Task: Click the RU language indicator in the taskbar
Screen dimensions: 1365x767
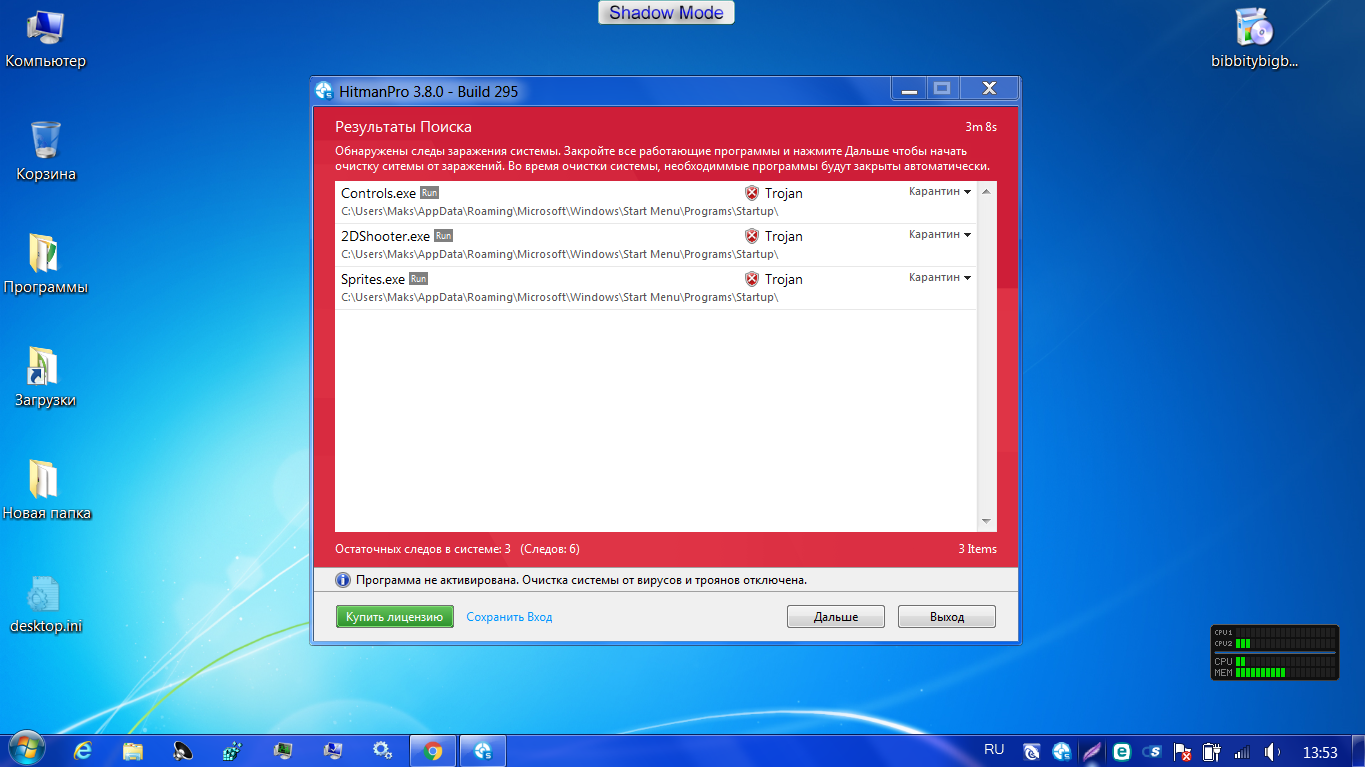Action: pyautogui.click(x=994, y=749)
